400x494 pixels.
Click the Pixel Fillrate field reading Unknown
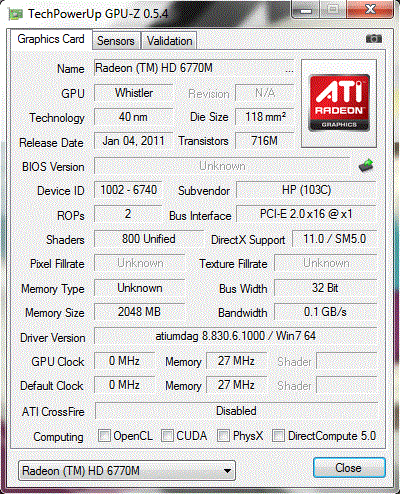coord(140,263)
